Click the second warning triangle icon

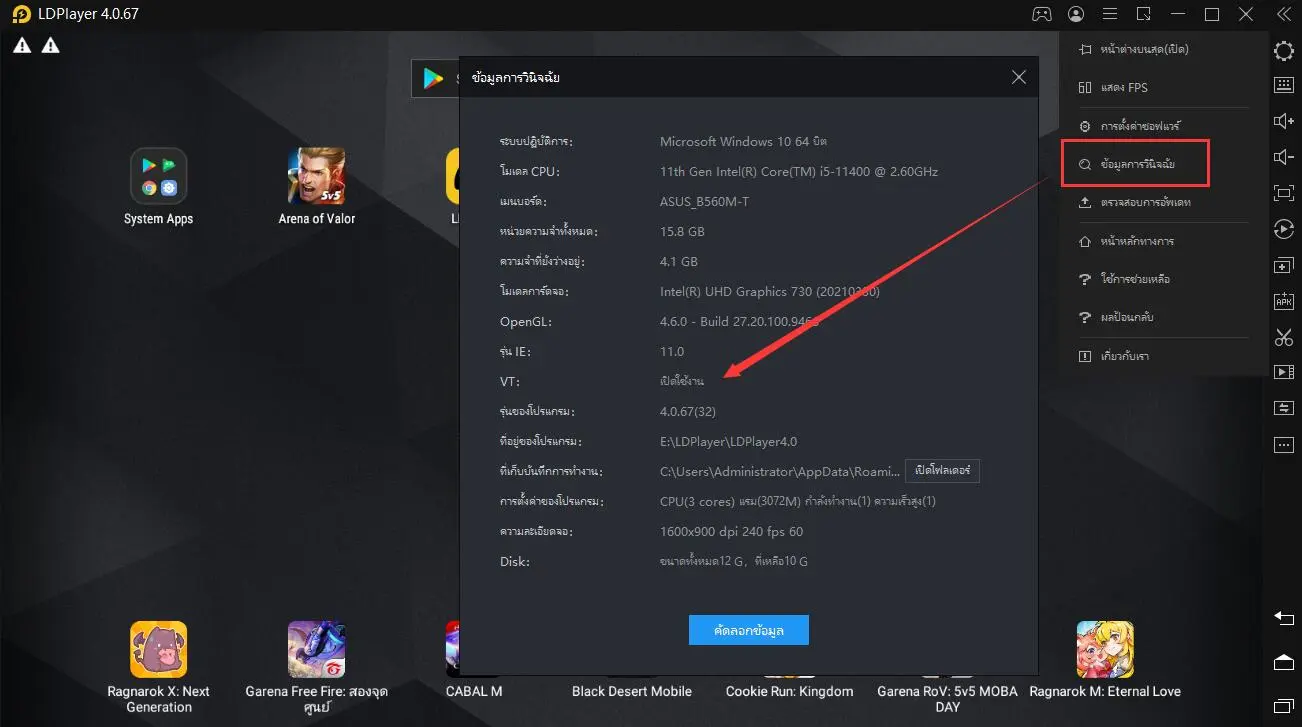[50, 46]
